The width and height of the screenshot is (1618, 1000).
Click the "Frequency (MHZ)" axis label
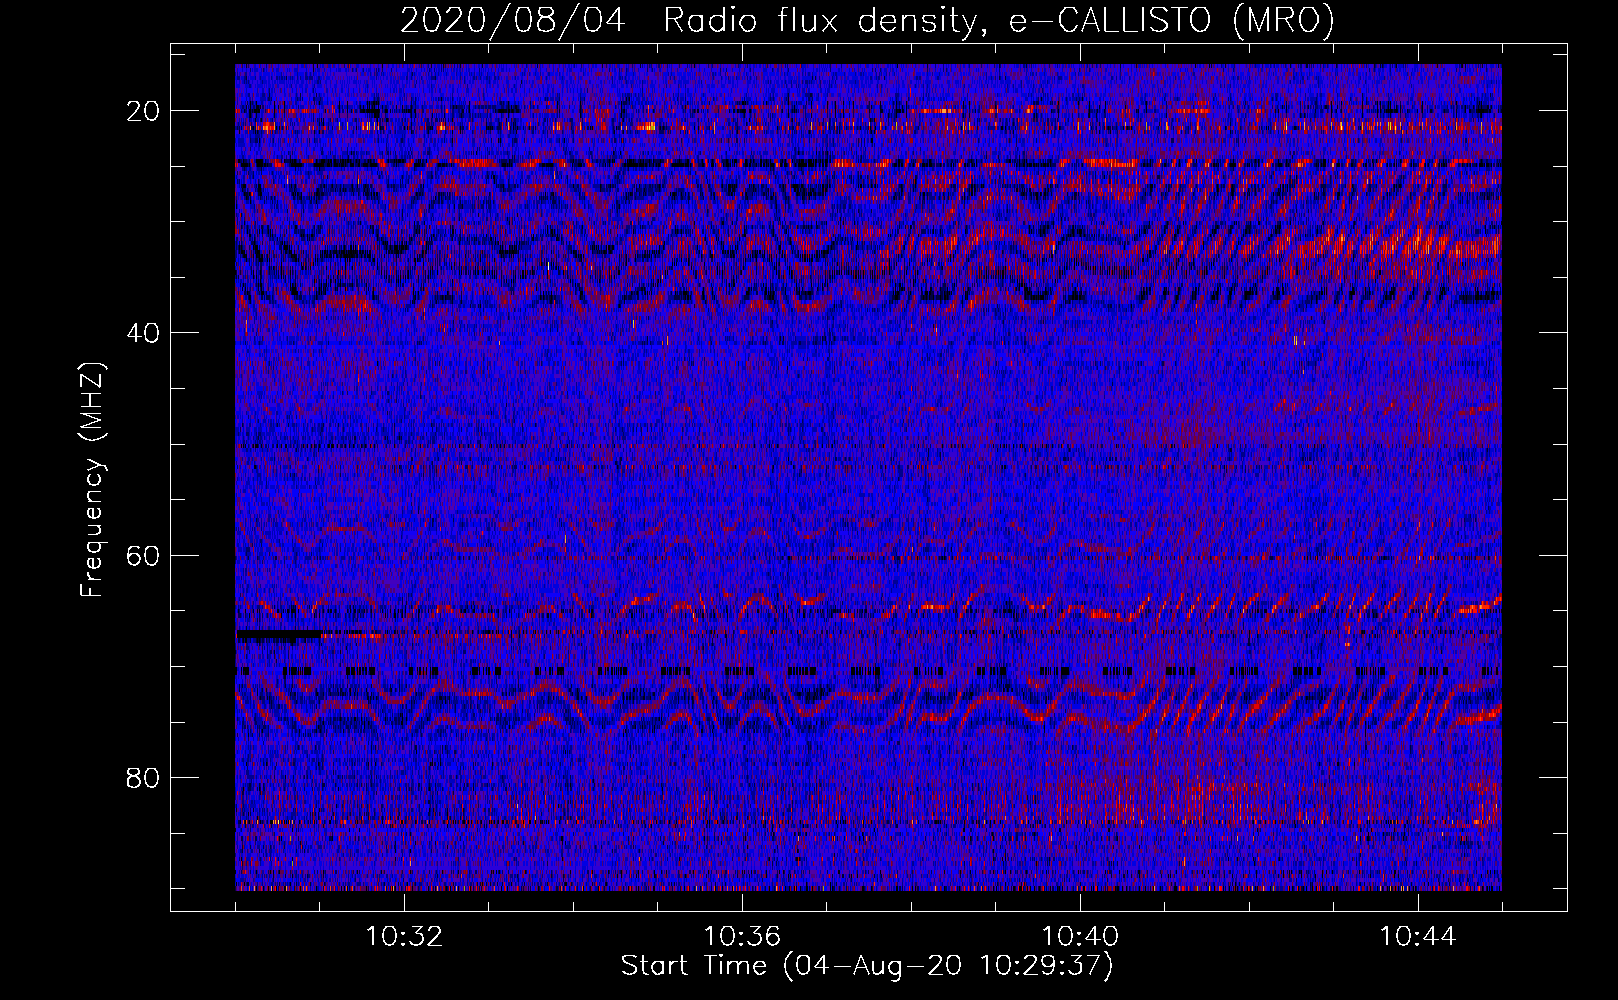click(92, 480)
